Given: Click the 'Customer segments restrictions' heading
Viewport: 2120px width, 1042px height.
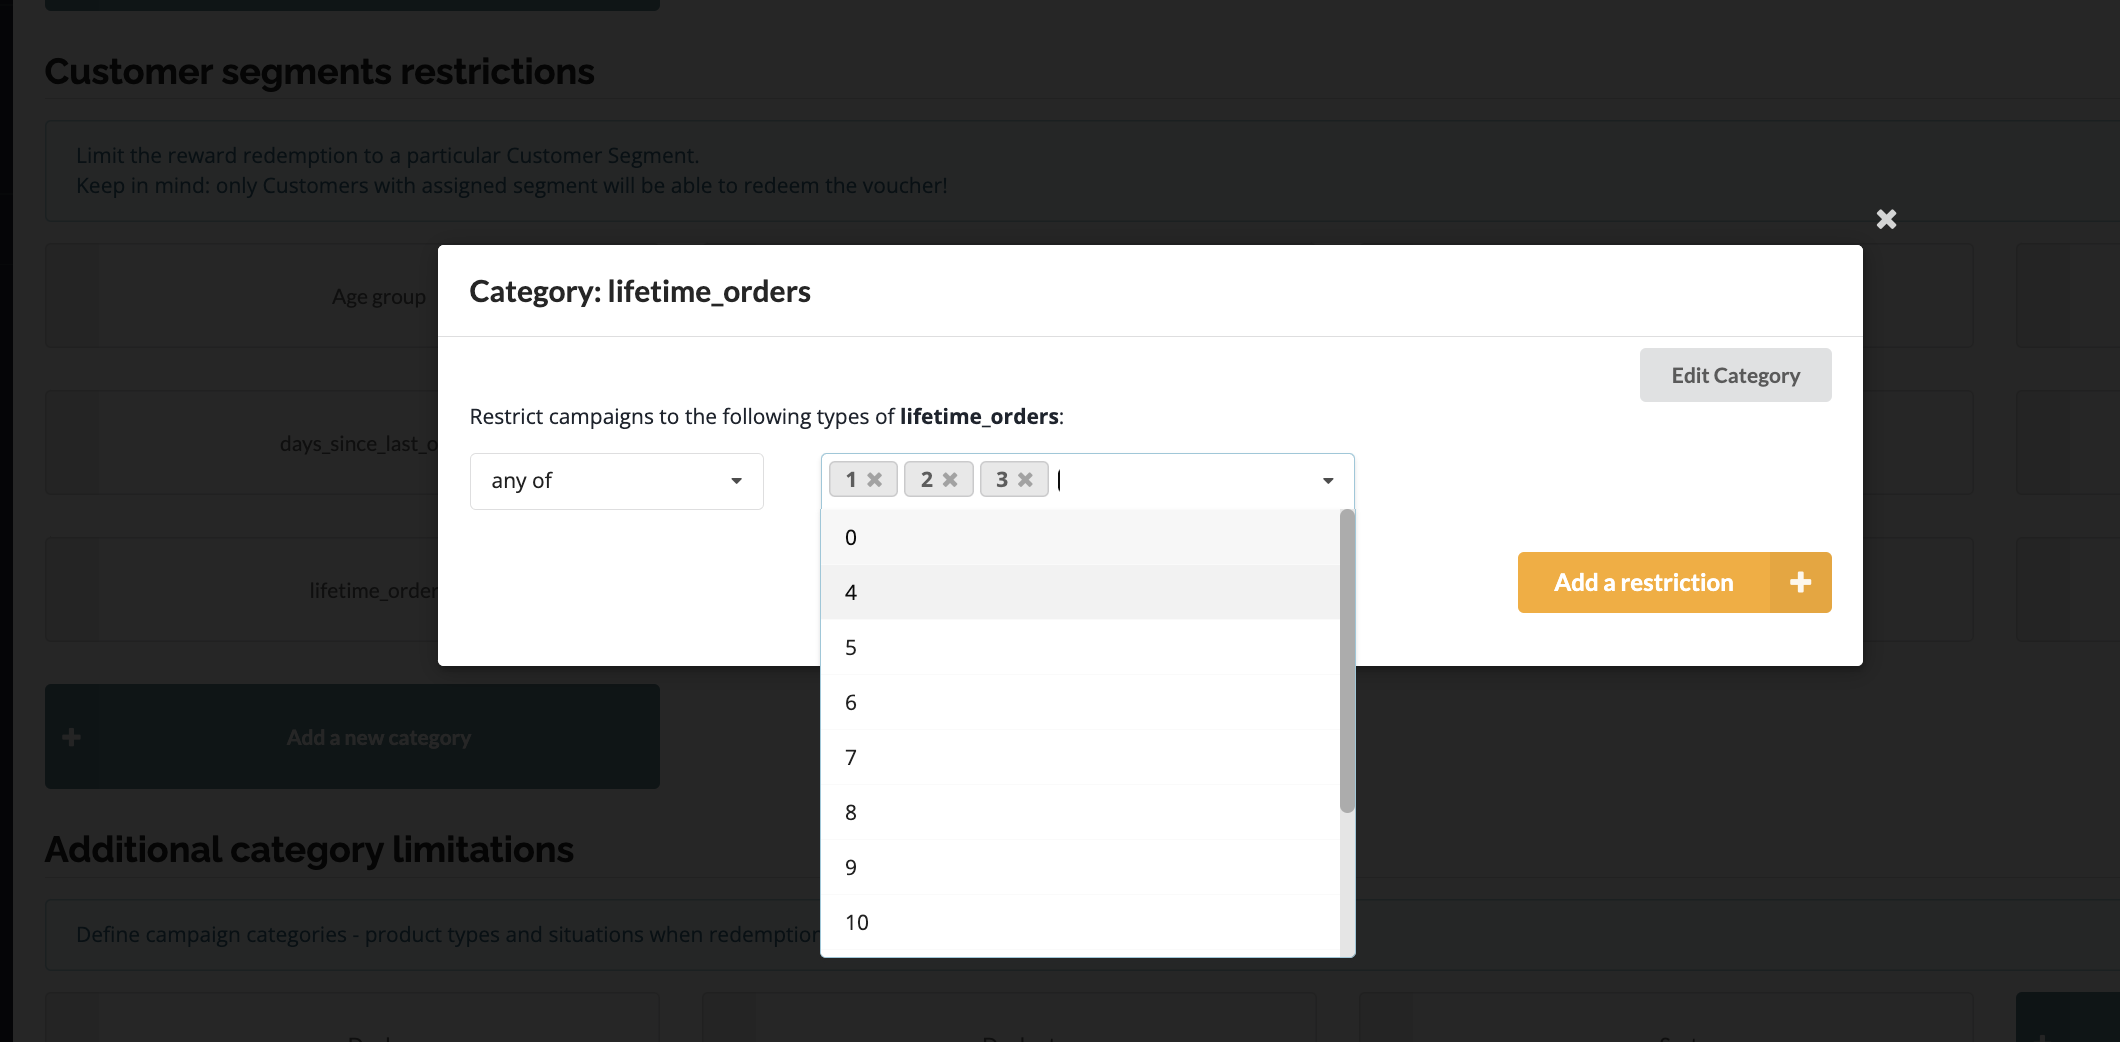Looking at the screenshot, I should pos(320,72).
